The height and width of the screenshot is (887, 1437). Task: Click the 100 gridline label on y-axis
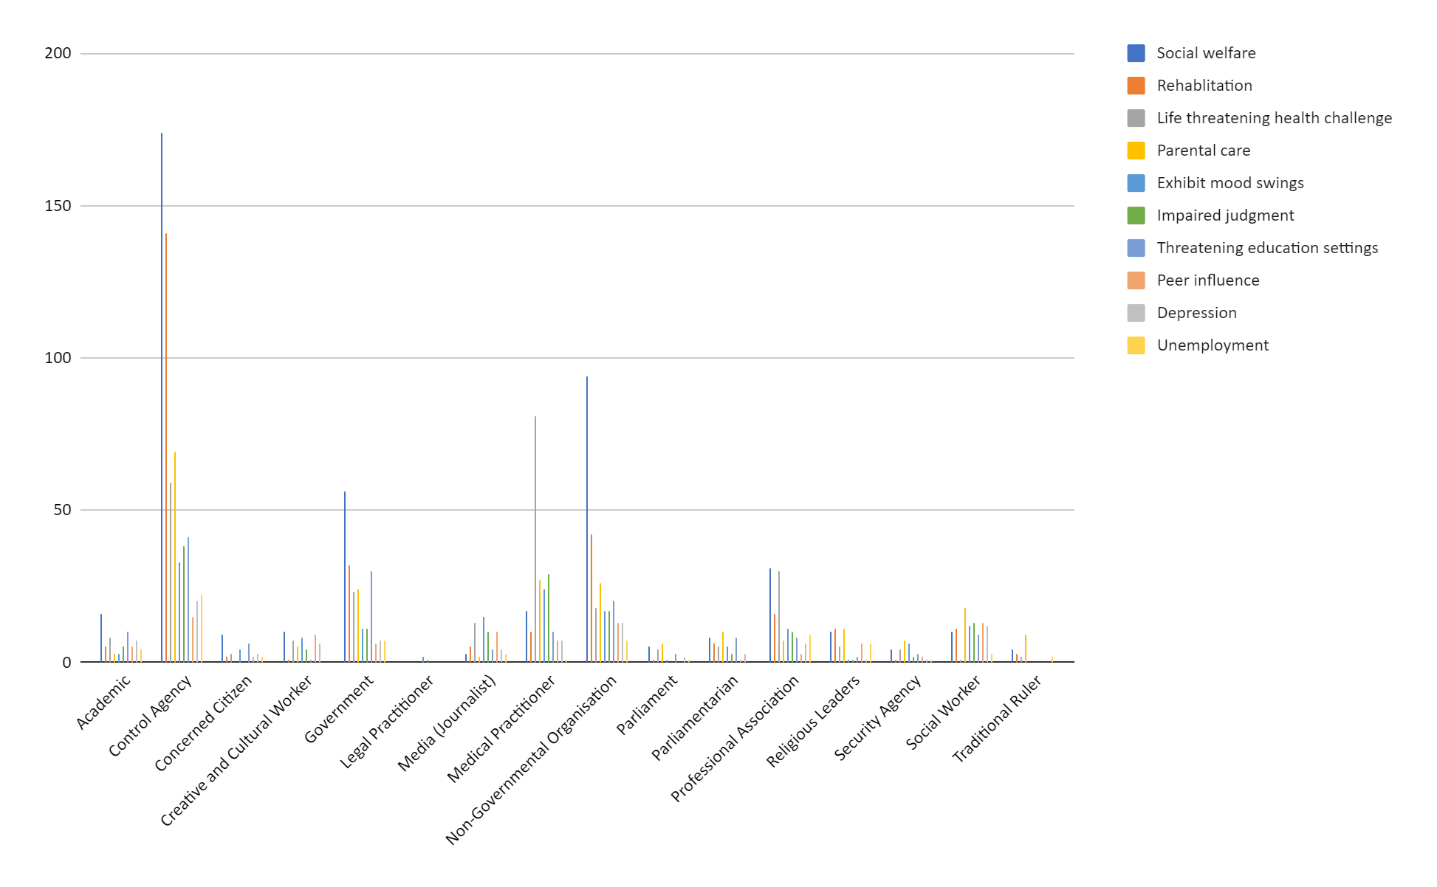tap(58, 358)
